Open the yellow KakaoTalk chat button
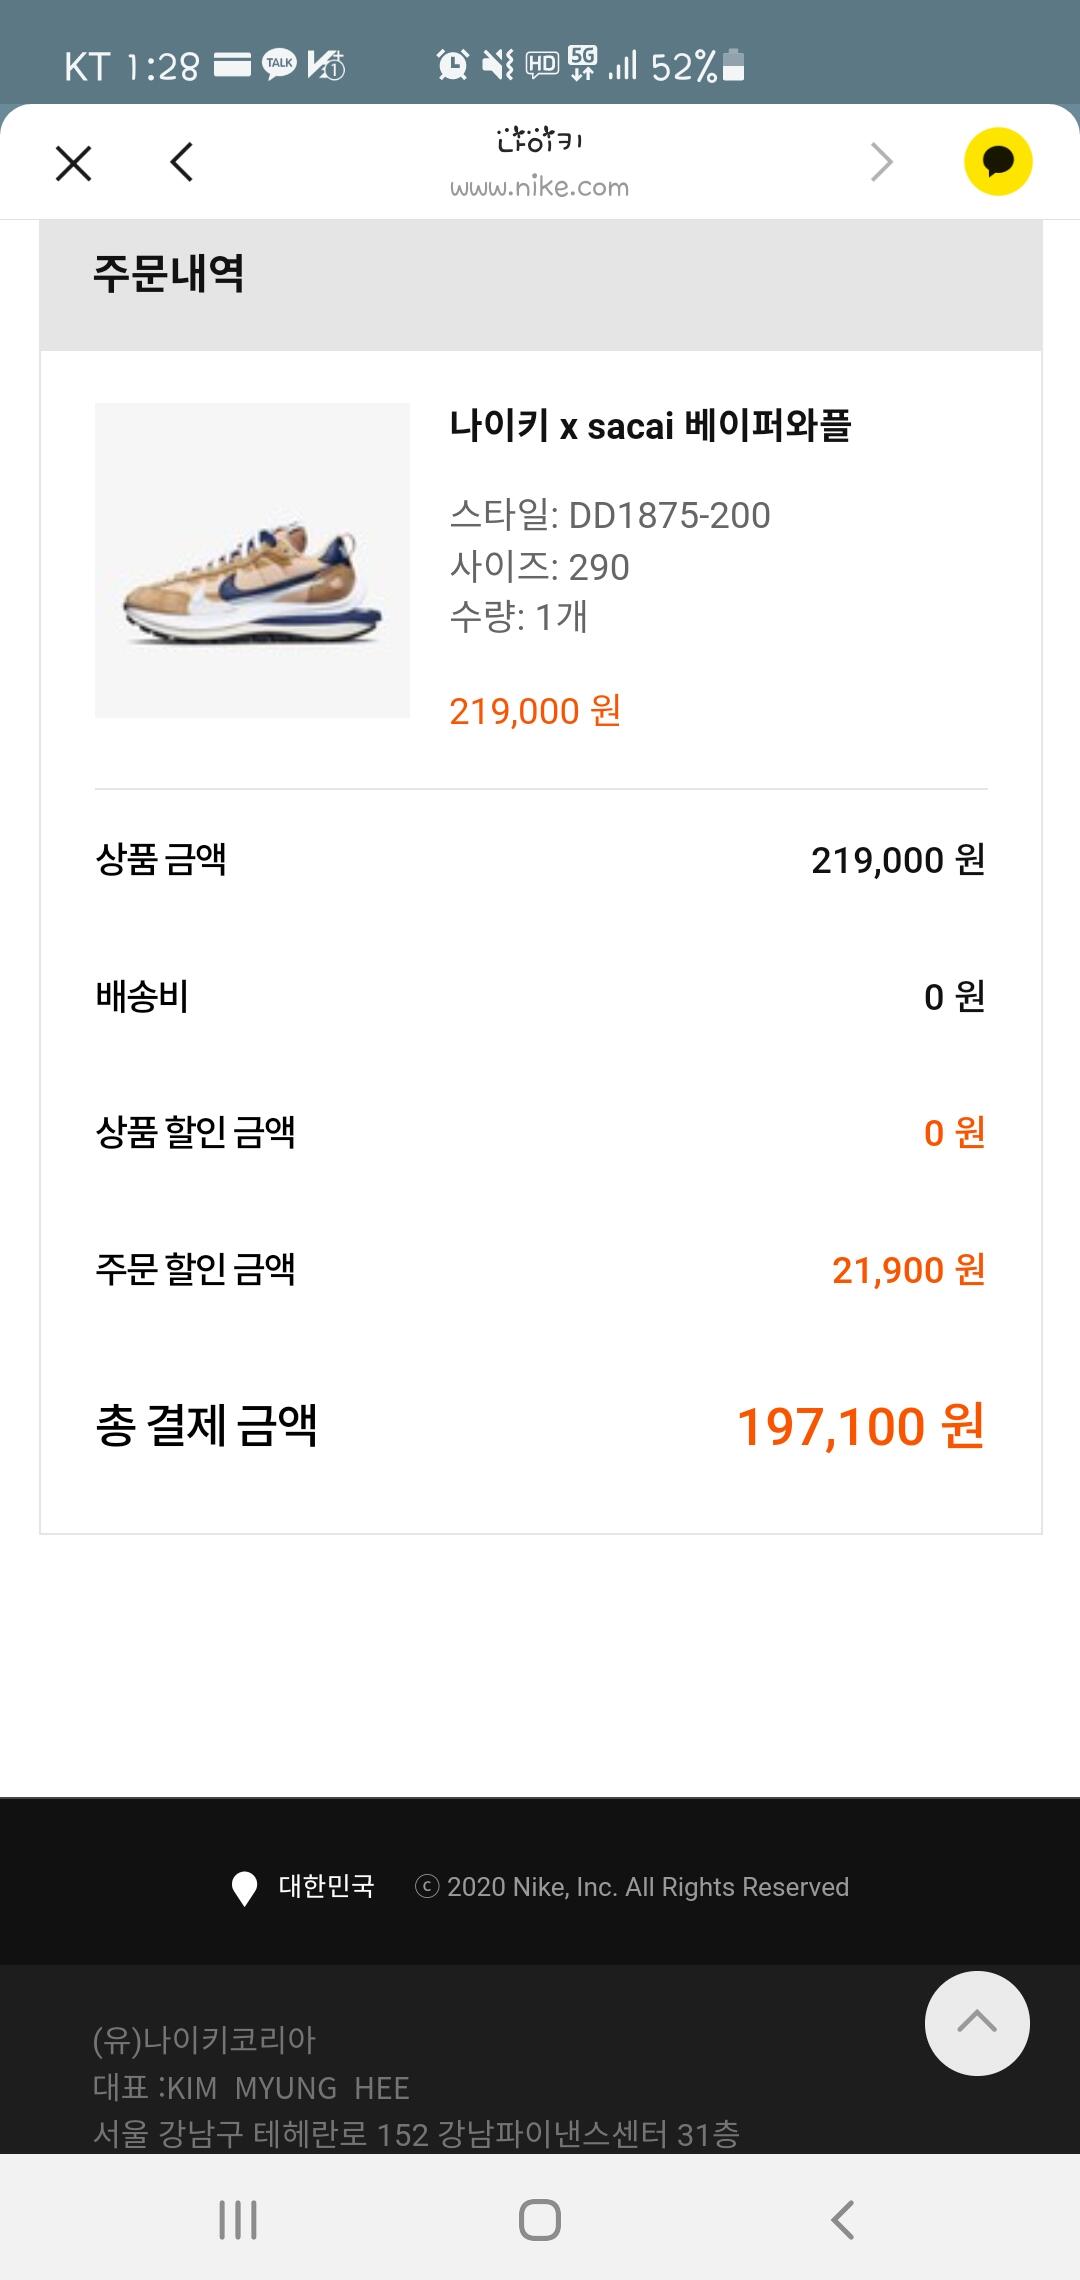 click(x=997, y=162)
